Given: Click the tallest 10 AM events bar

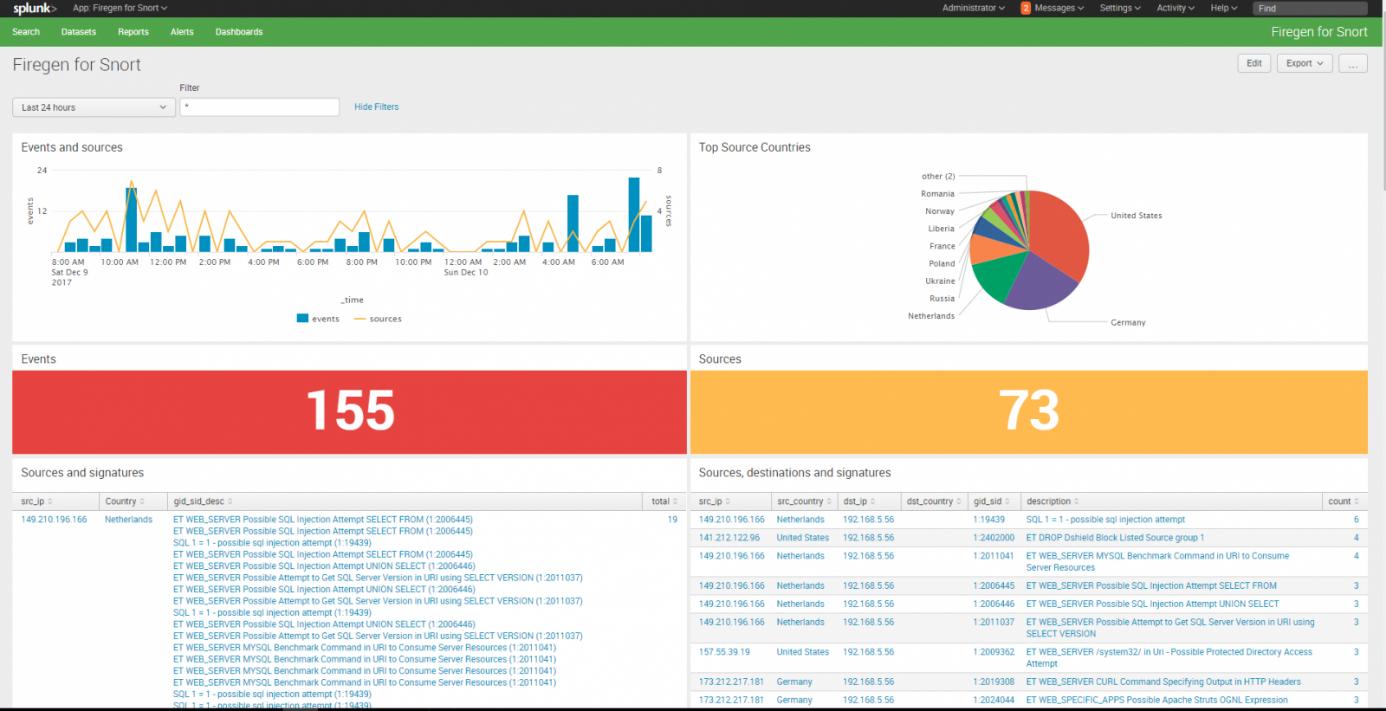Looking at the screenshot, I should [131, 220].
